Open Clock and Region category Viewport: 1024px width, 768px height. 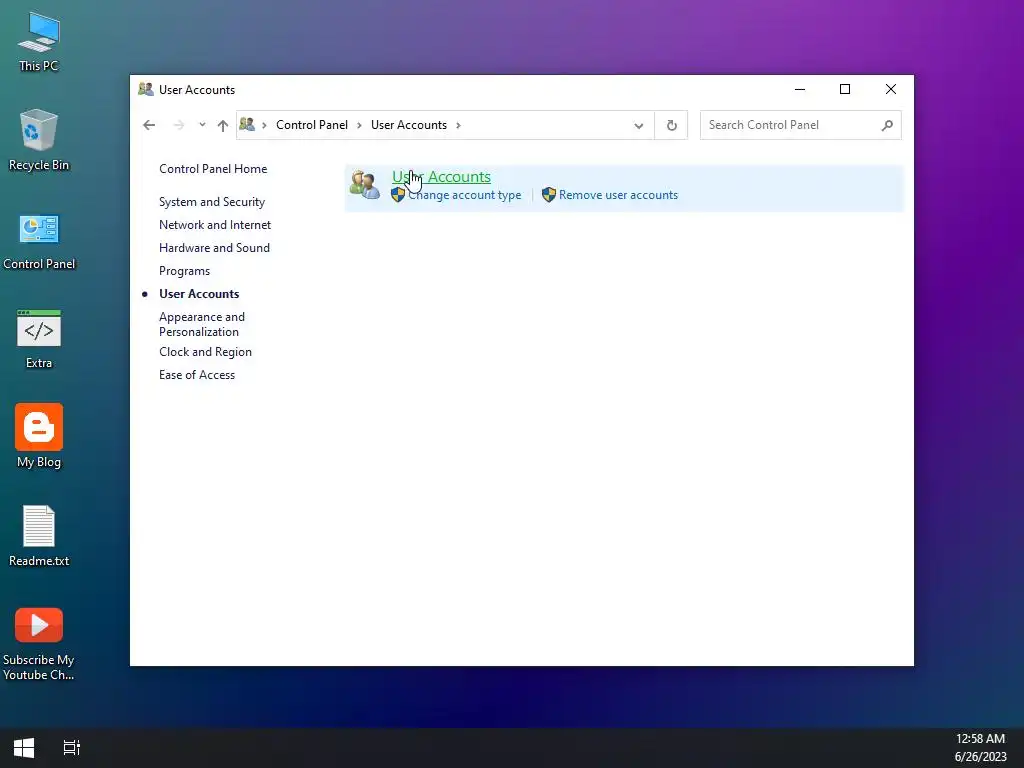pyautogui.click(x=205, y=351)
